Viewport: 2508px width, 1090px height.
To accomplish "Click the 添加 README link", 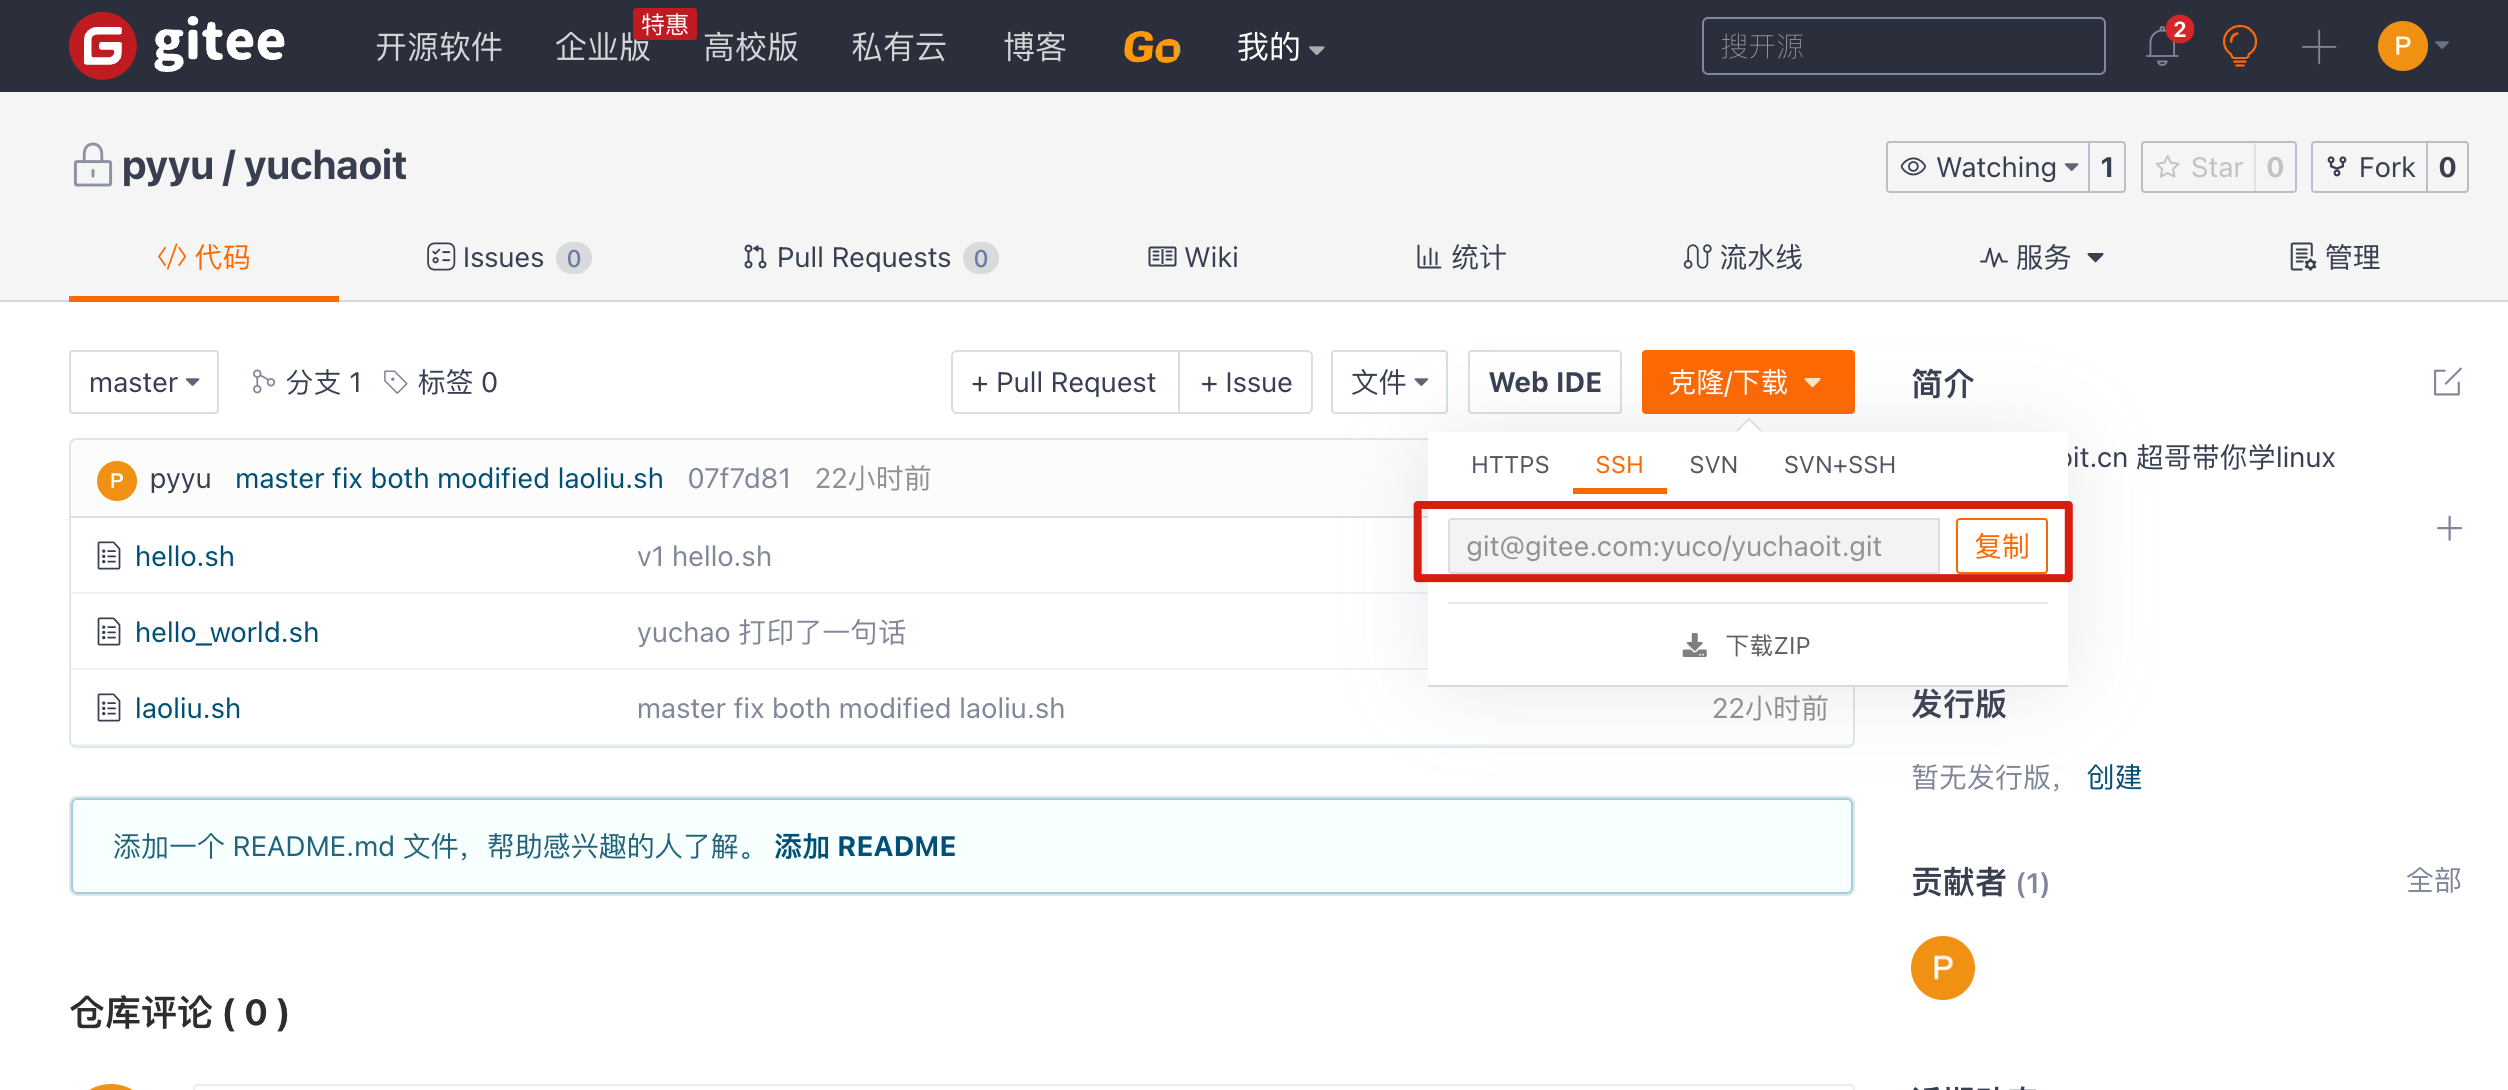I will point(865,846).
